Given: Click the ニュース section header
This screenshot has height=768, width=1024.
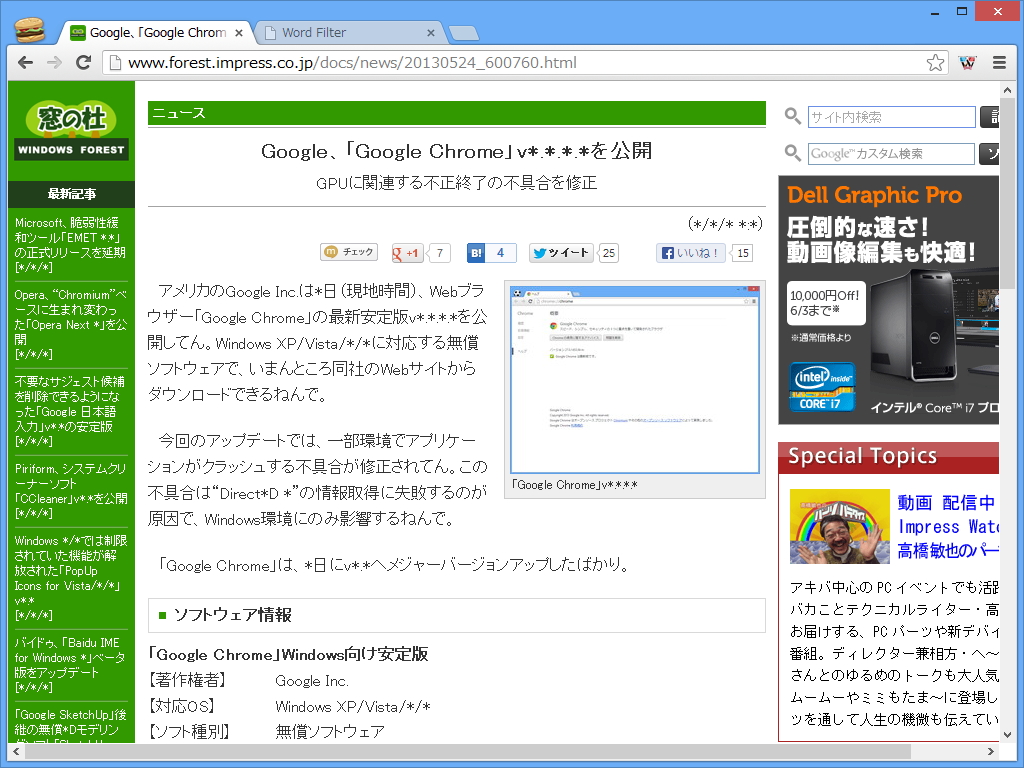Looking at the screenshot, I should [456, 113].
